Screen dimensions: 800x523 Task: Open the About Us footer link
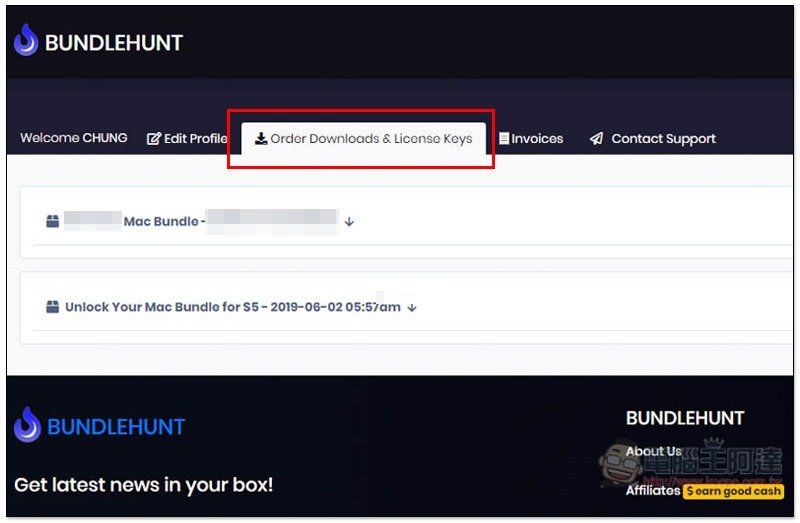click(654, 451)
